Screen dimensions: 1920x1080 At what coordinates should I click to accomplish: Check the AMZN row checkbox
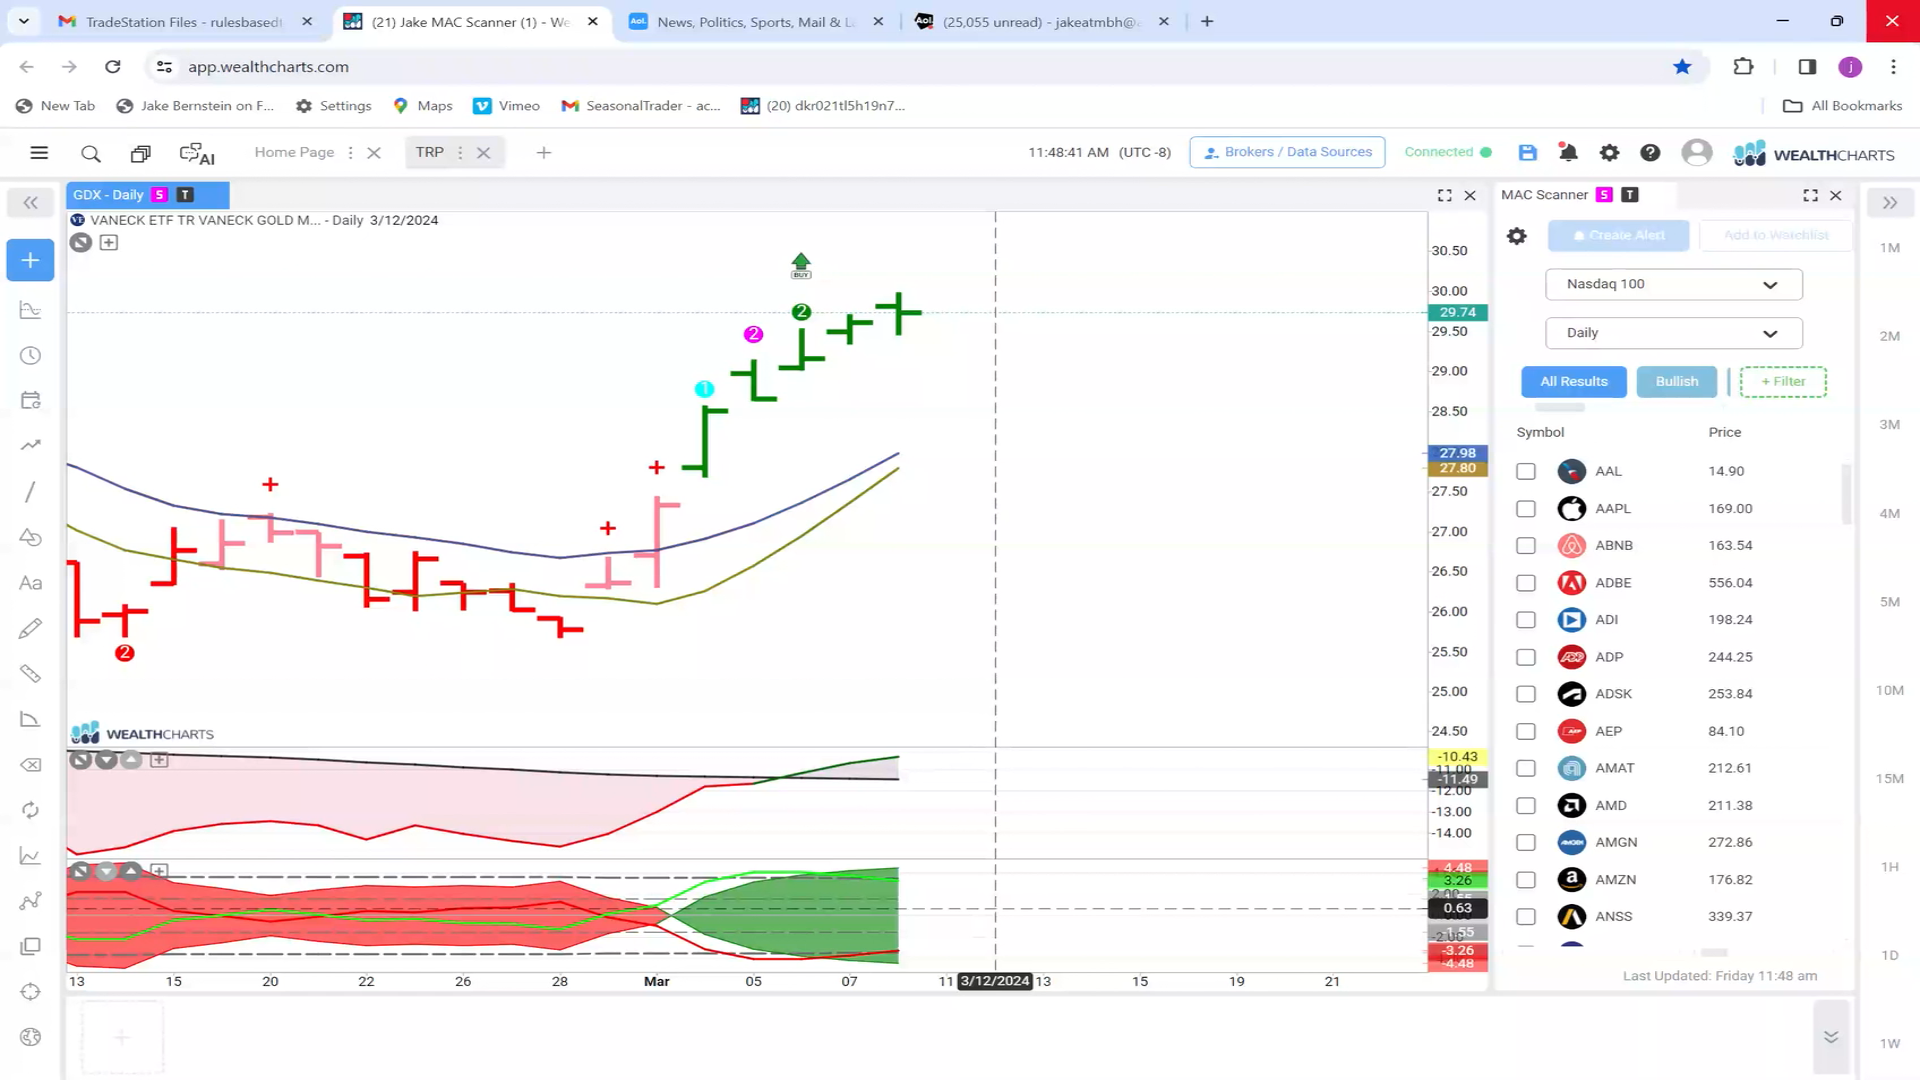coord(1525,879)
